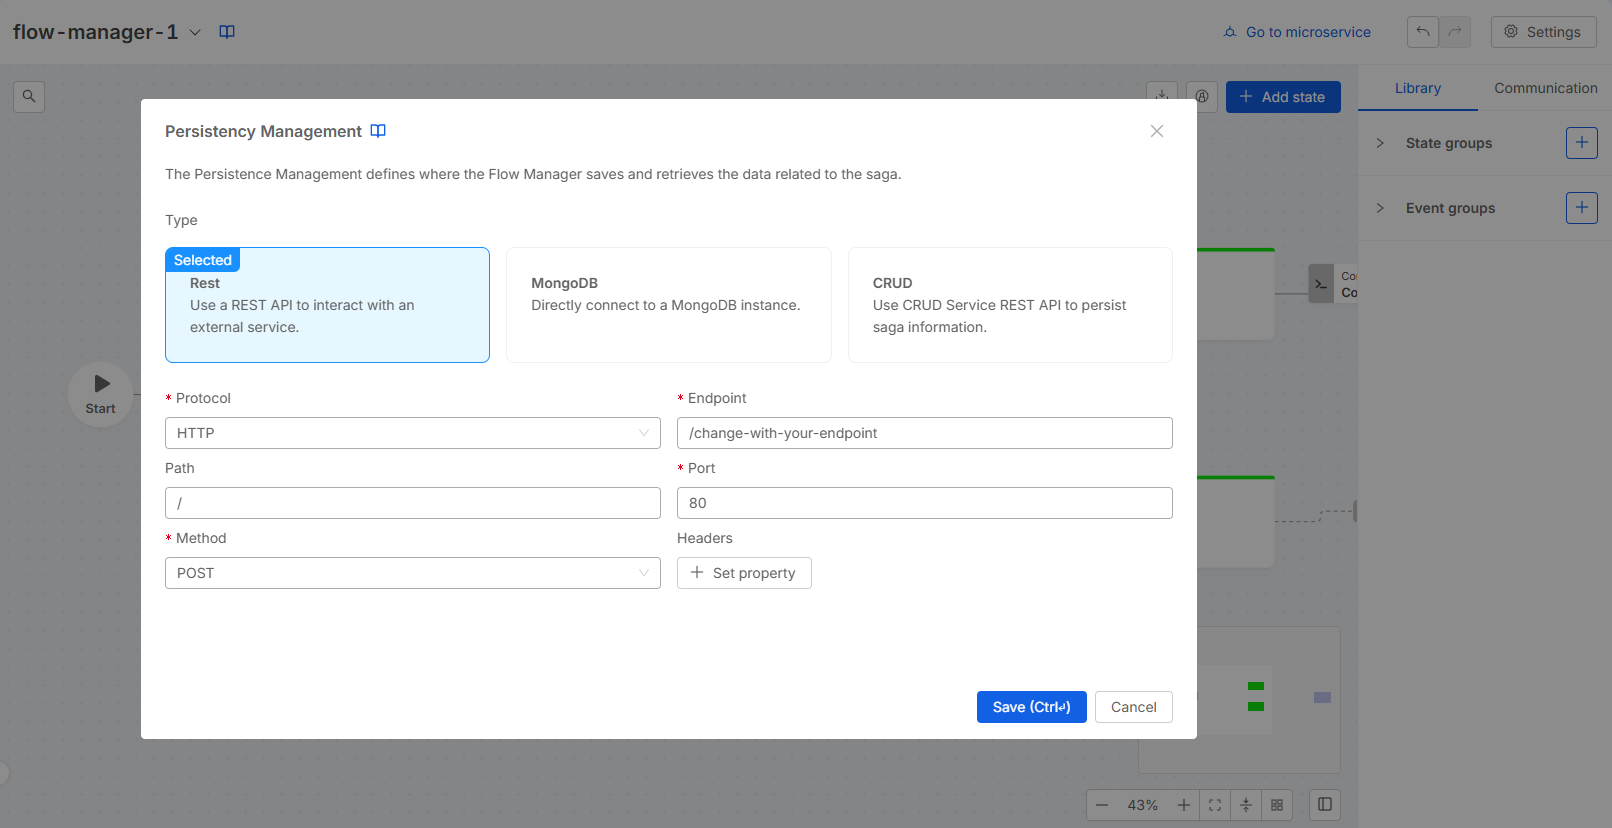Open the Method dropdown showing POST
Image resolution: width=1612 pixels, height=828 pixels.
412,573
